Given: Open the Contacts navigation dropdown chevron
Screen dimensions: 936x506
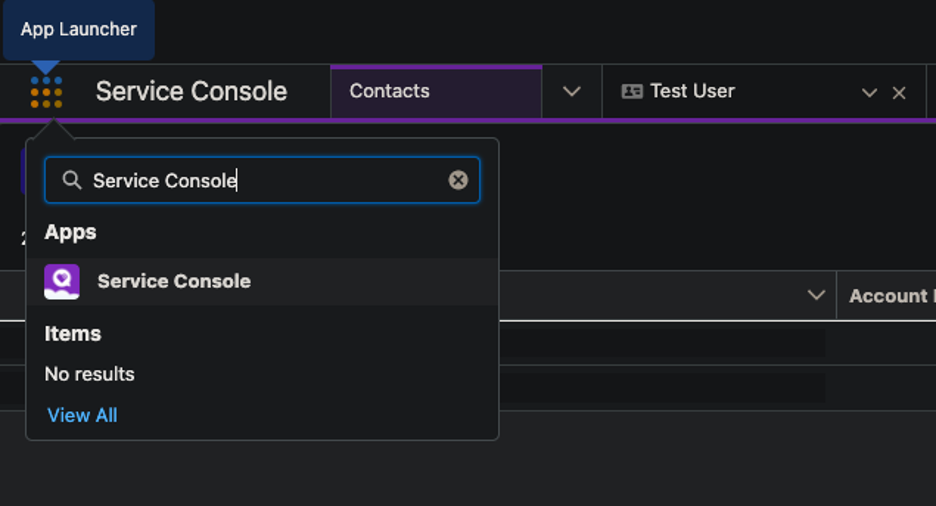Looking at the screenshot, I should (x=571, y=92).
